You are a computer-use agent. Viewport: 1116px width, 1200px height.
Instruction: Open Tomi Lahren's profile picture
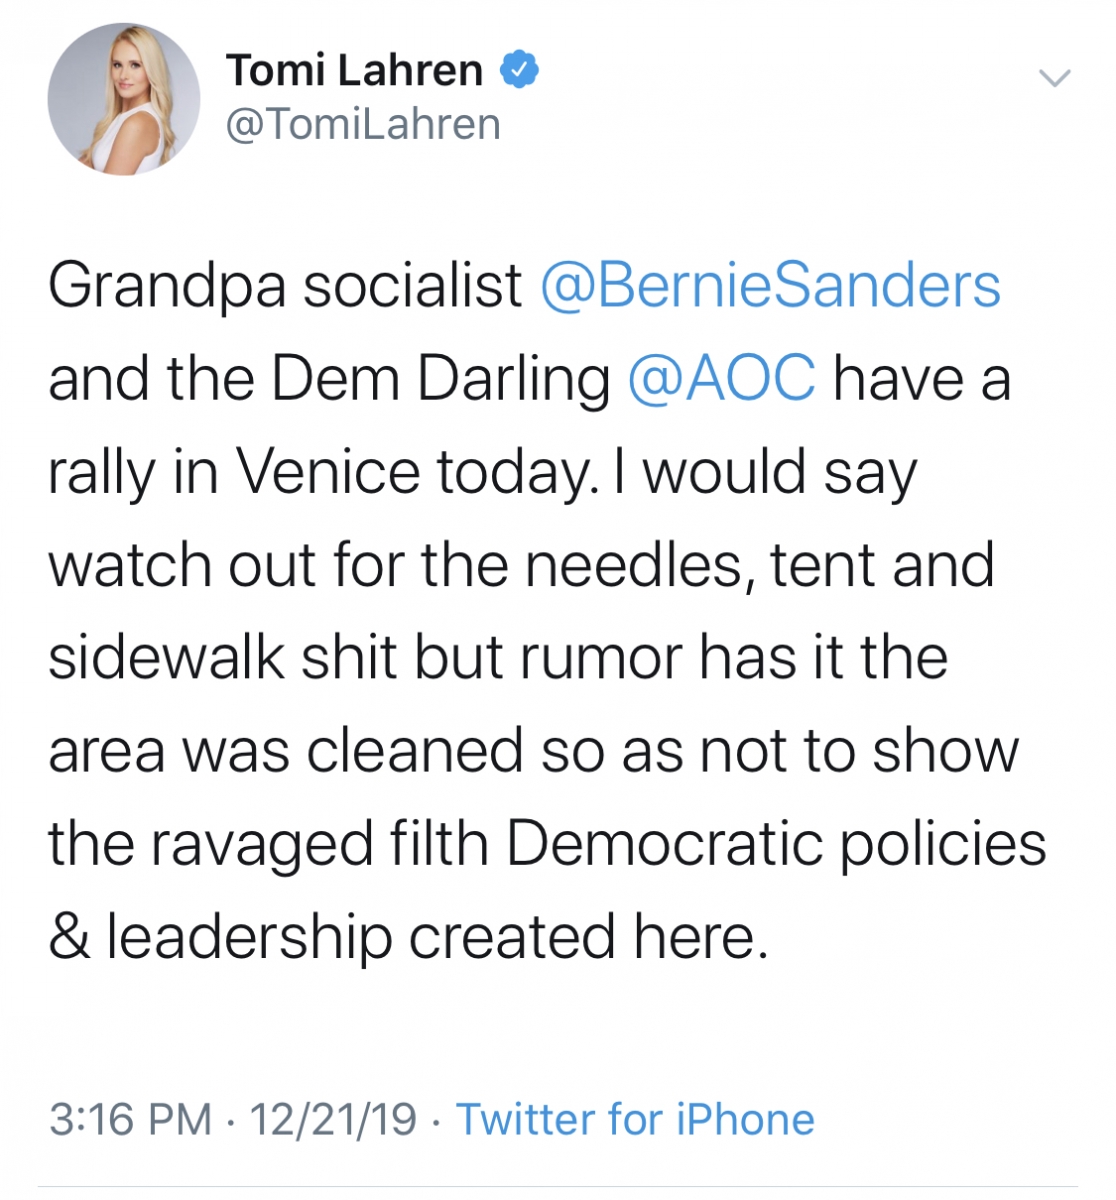pos(124,99)
